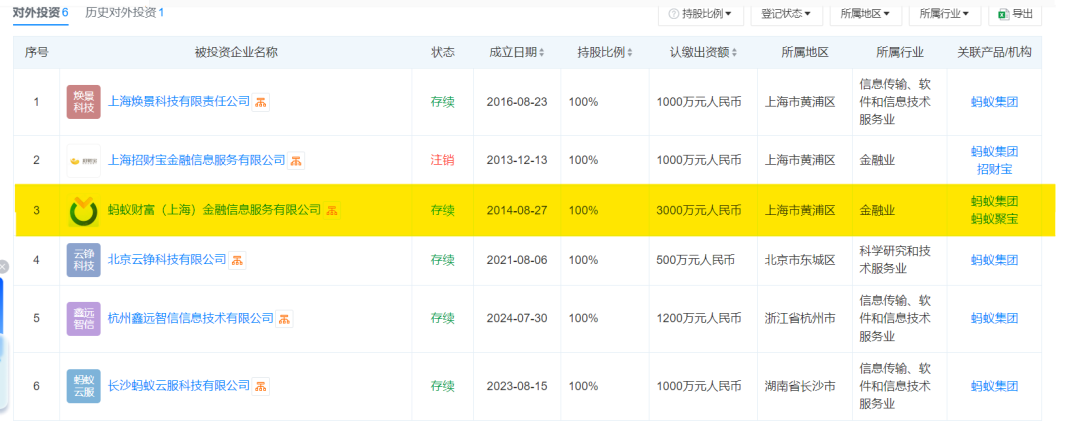Open 蚂蚁聚宝 related product link

(x=994, y=219)
